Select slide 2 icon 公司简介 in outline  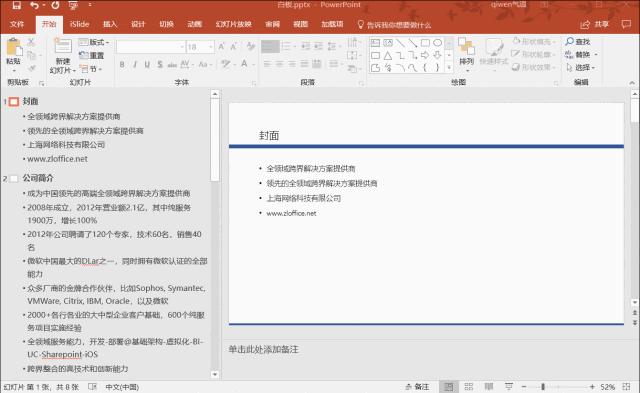click(x=14, y=178)
